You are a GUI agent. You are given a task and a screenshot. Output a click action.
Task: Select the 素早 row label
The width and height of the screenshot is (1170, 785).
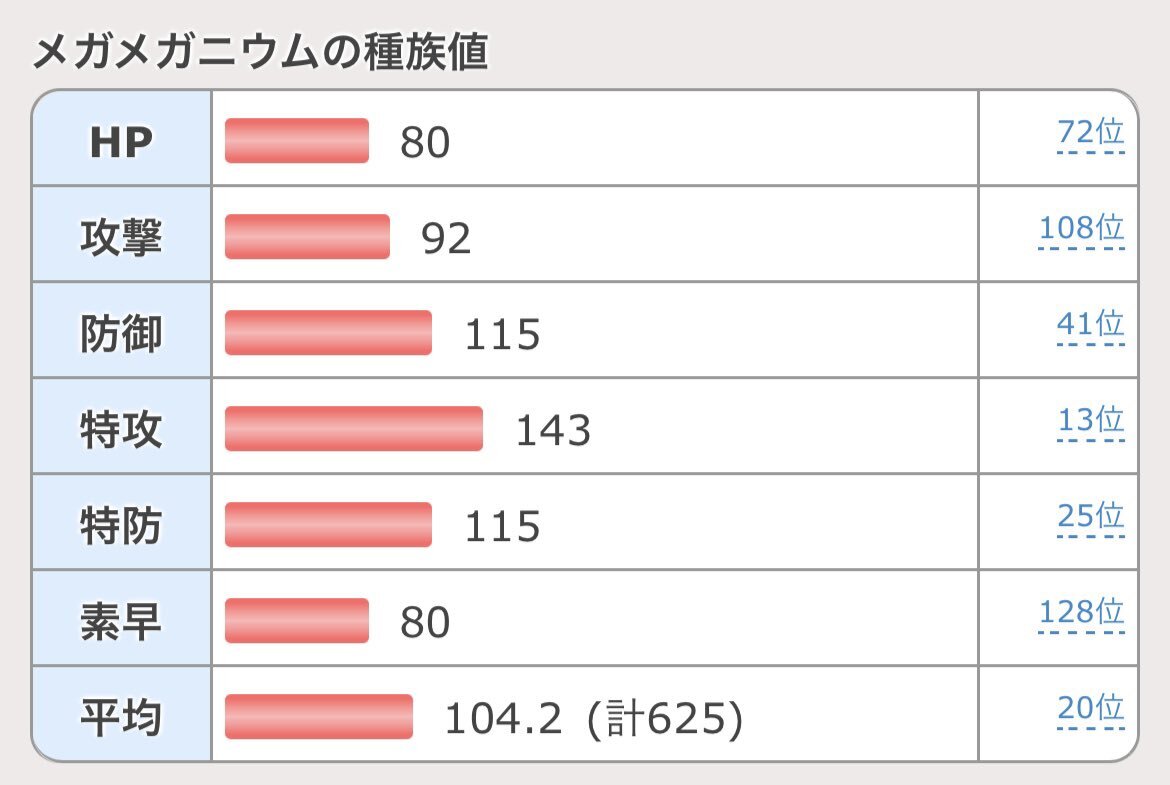[x=121, y=622]
